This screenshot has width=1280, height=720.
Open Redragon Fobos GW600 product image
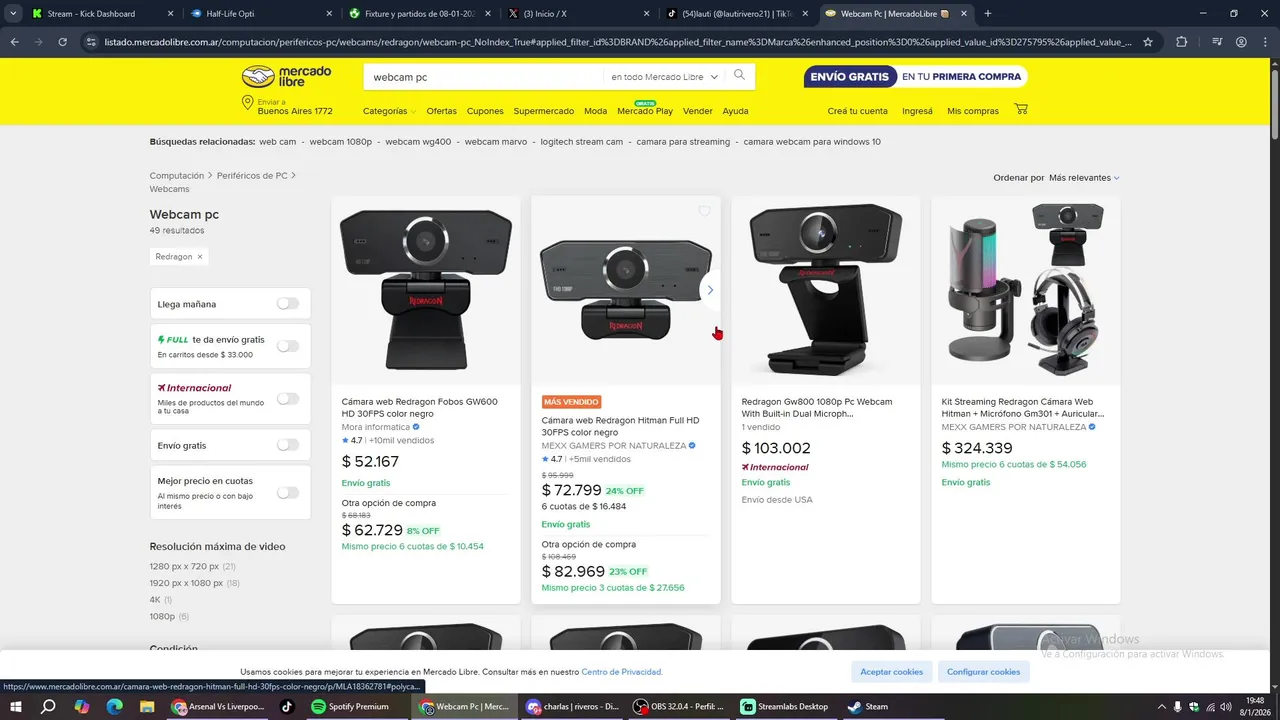pos(426,290)
